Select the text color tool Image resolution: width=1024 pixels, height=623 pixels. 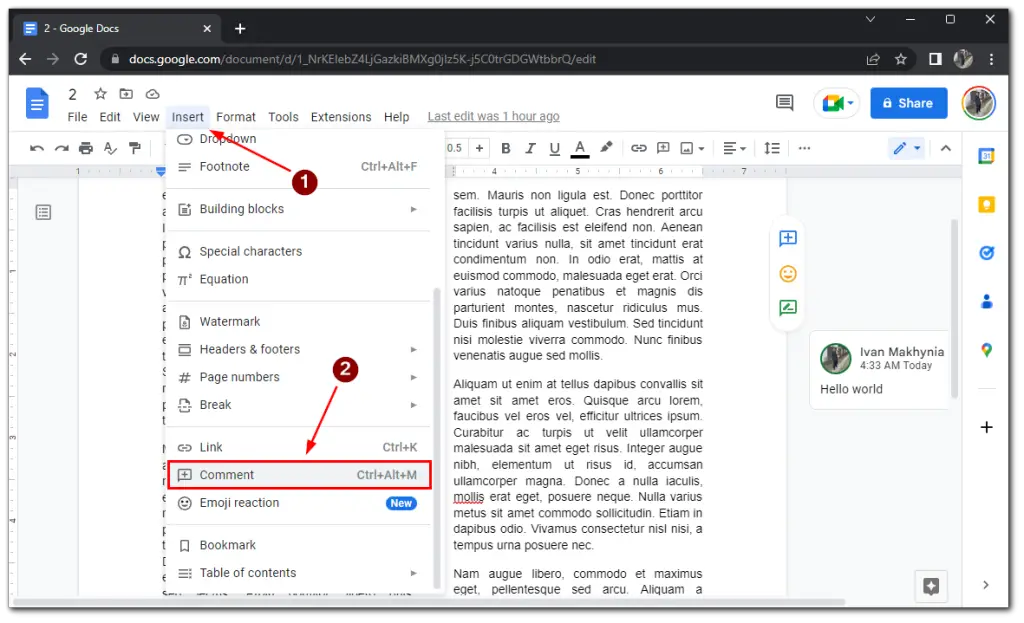click(579, 148)
